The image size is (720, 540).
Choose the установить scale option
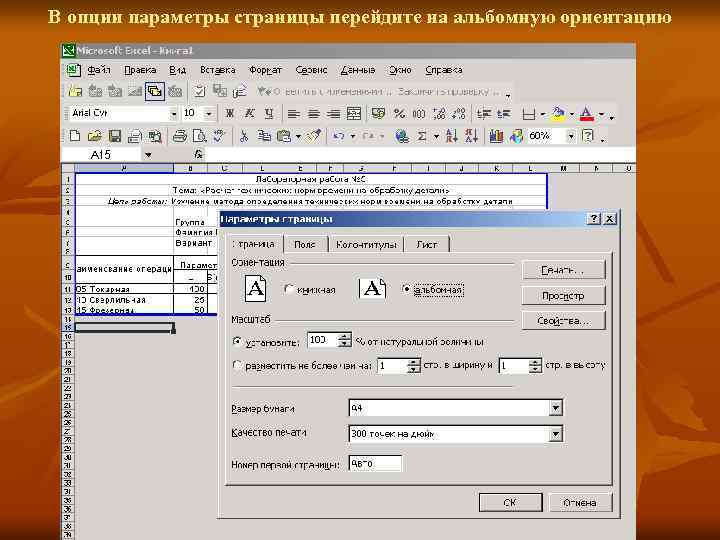[x=237, y=341]
